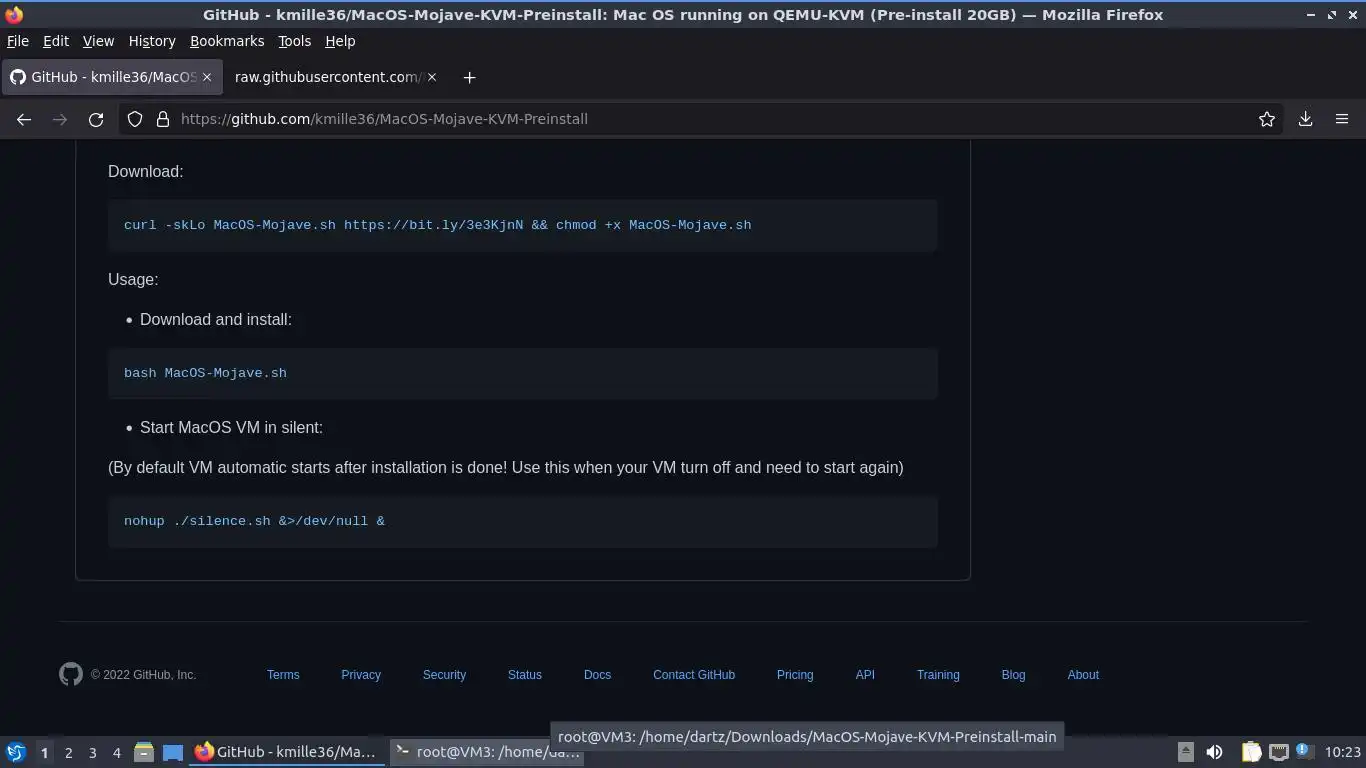Screen dimensions: 1366x768
Task: Open the View menu
Action: point(98,41)
